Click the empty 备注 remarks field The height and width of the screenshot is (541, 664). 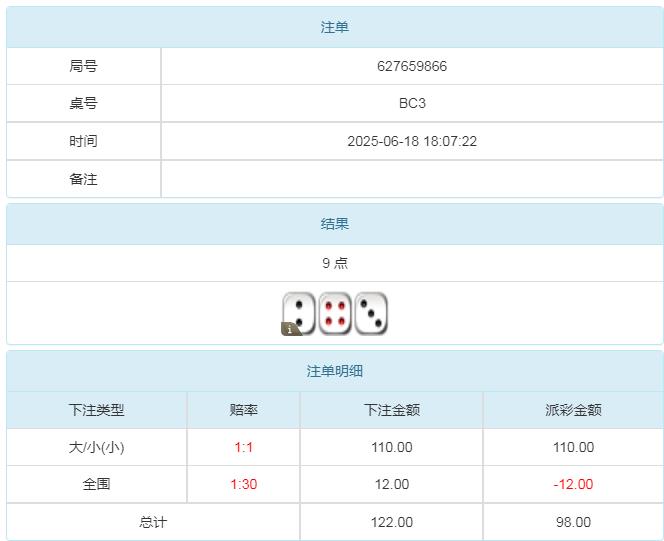[x=412, y=179]
